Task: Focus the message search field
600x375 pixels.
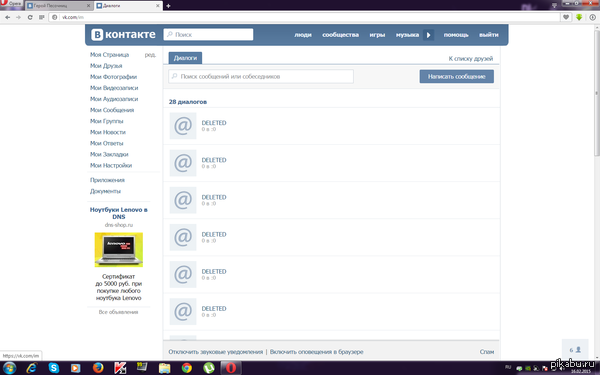Action: coord(261,77)
